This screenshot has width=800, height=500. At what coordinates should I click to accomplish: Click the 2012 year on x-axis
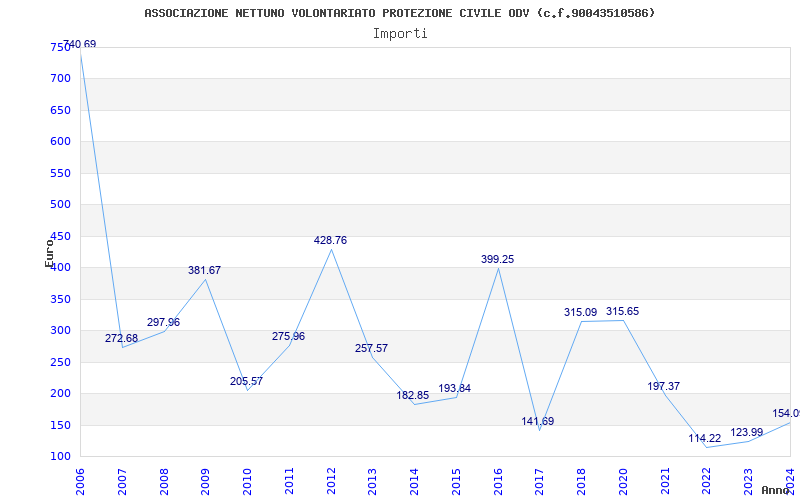click(x=332, y=478)
